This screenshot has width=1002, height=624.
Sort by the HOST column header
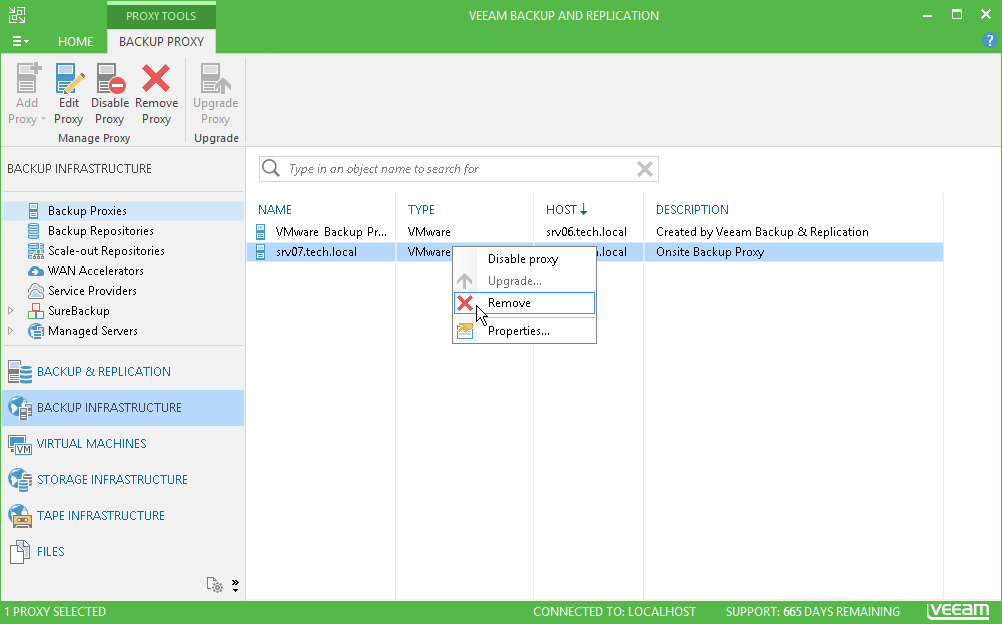pos(566,210)
